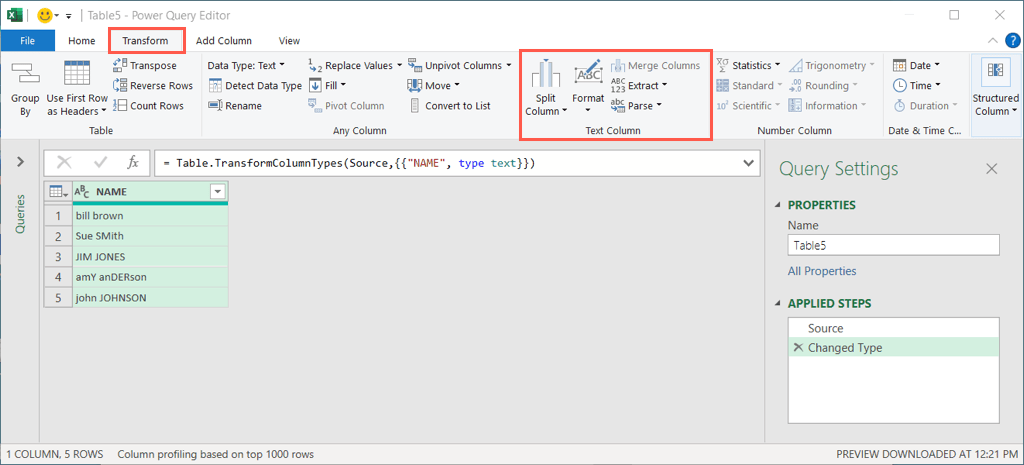The image size is (1024, 465).
Task: Expand the Queries pane
Action: [x=20, y=161]
